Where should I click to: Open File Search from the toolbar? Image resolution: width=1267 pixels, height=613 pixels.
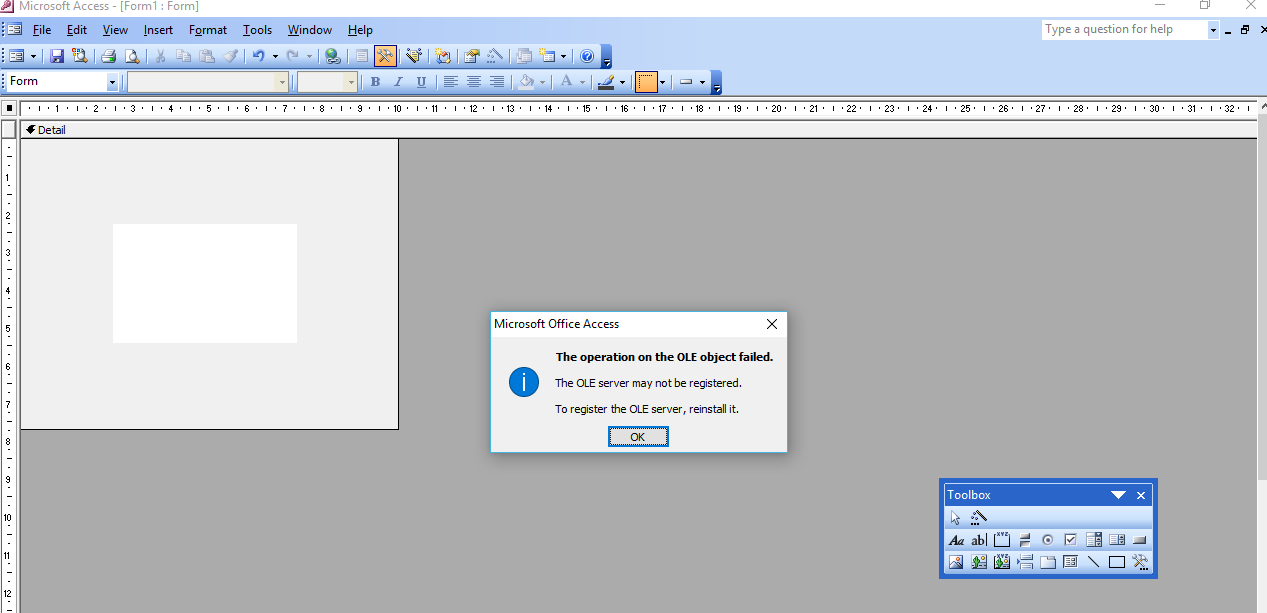(x=79, y=56)
